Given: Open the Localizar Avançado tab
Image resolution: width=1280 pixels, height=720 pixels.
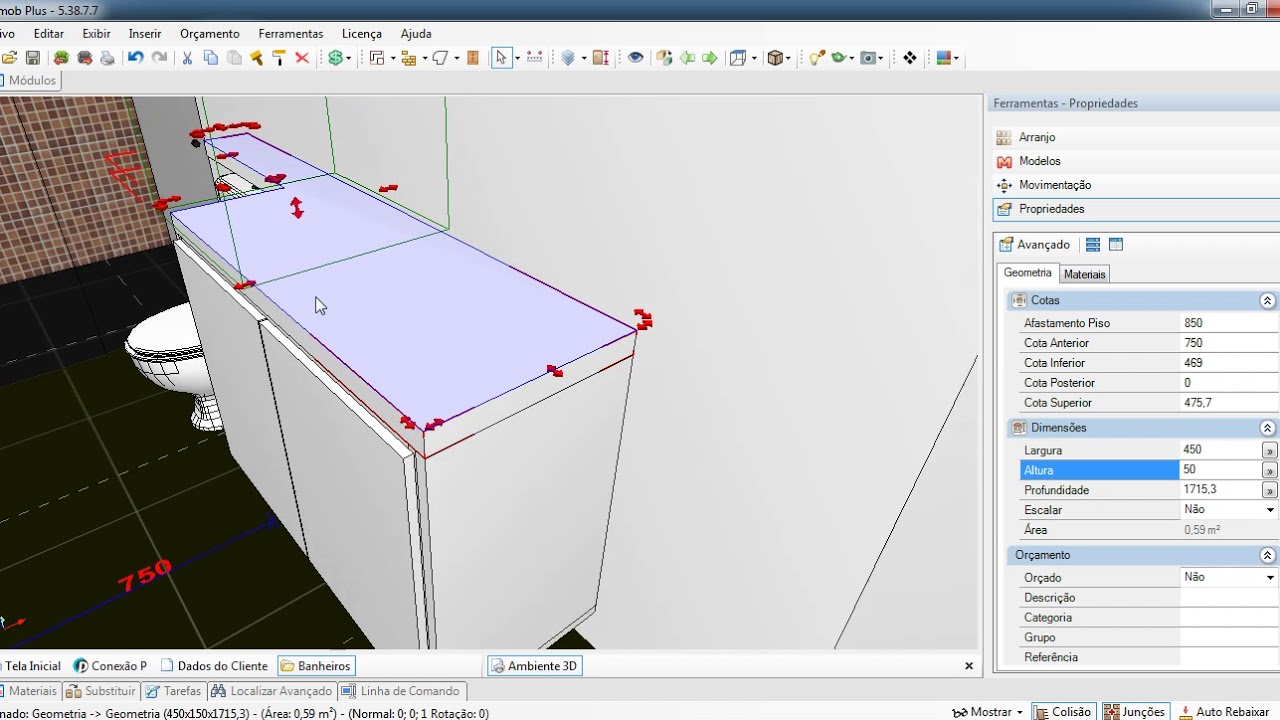Looking at the screenshot, I should click(x=272, y=691).
